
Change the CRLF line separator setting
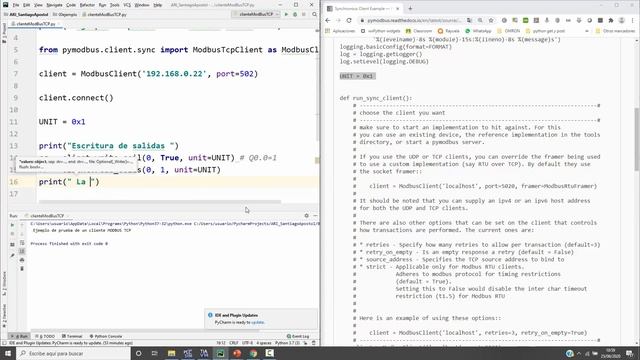point(234,343)
